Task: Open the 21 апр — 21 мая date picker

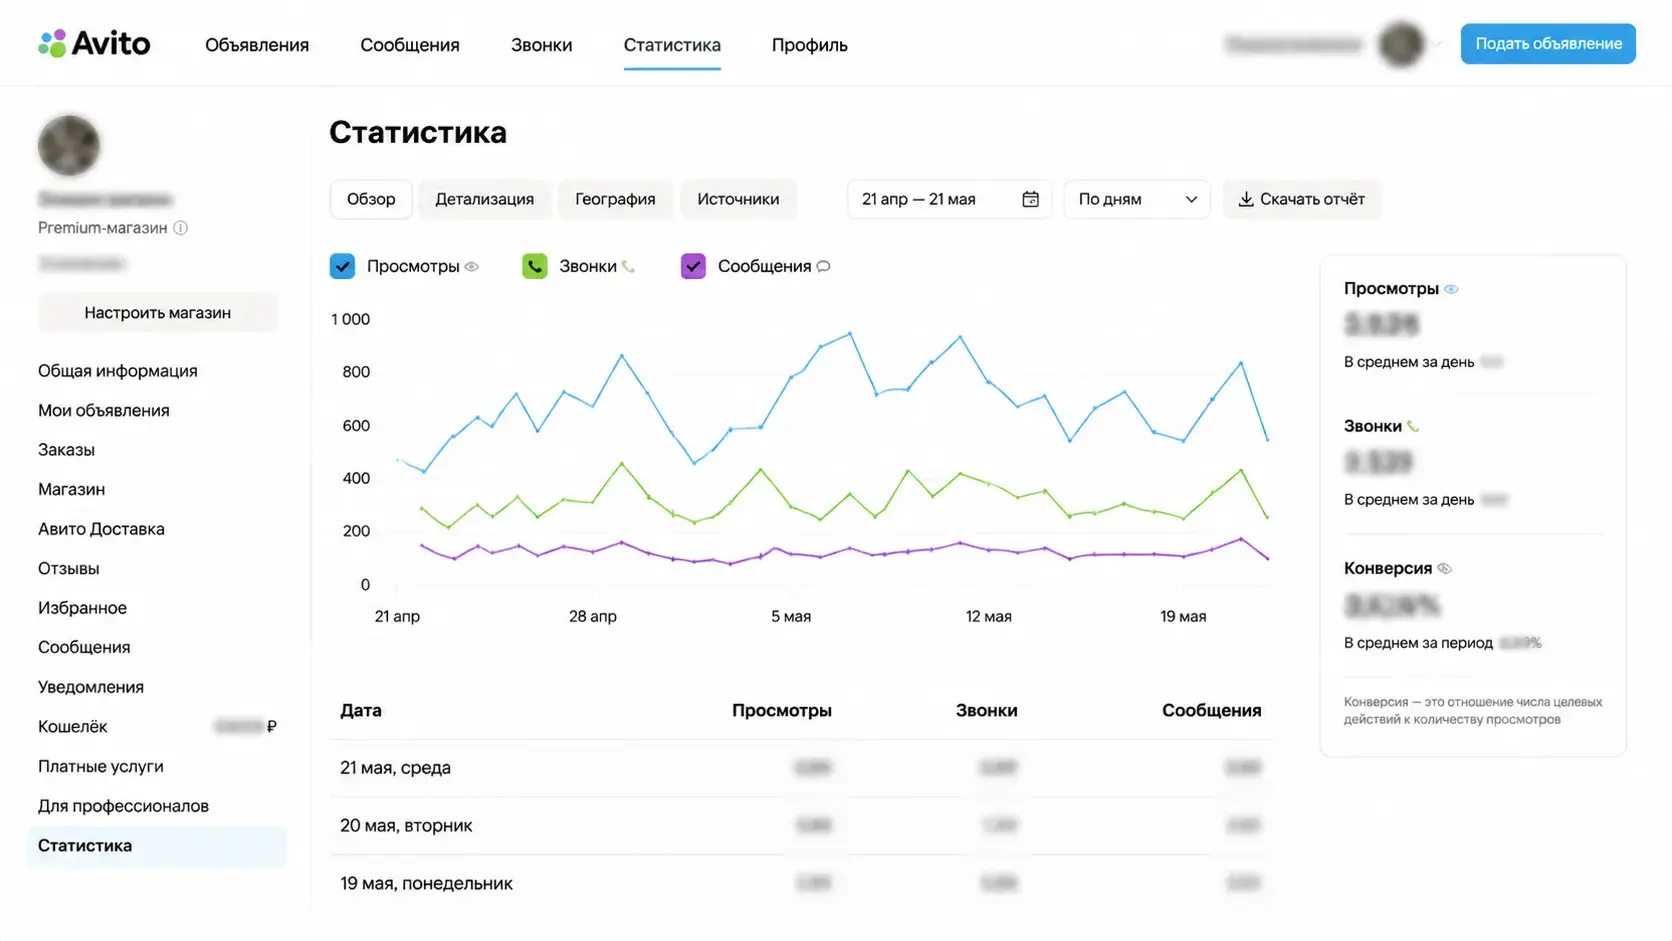Action: click(949, 199)
